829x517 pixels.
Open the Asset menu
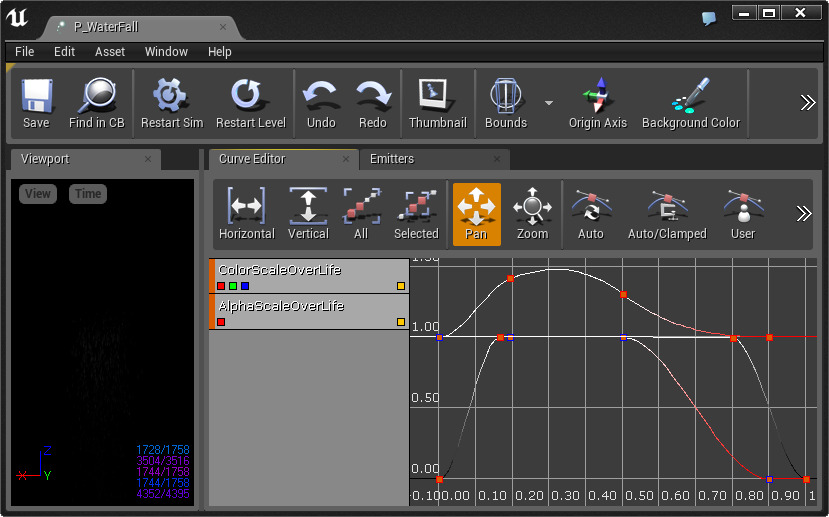[110, 52]
